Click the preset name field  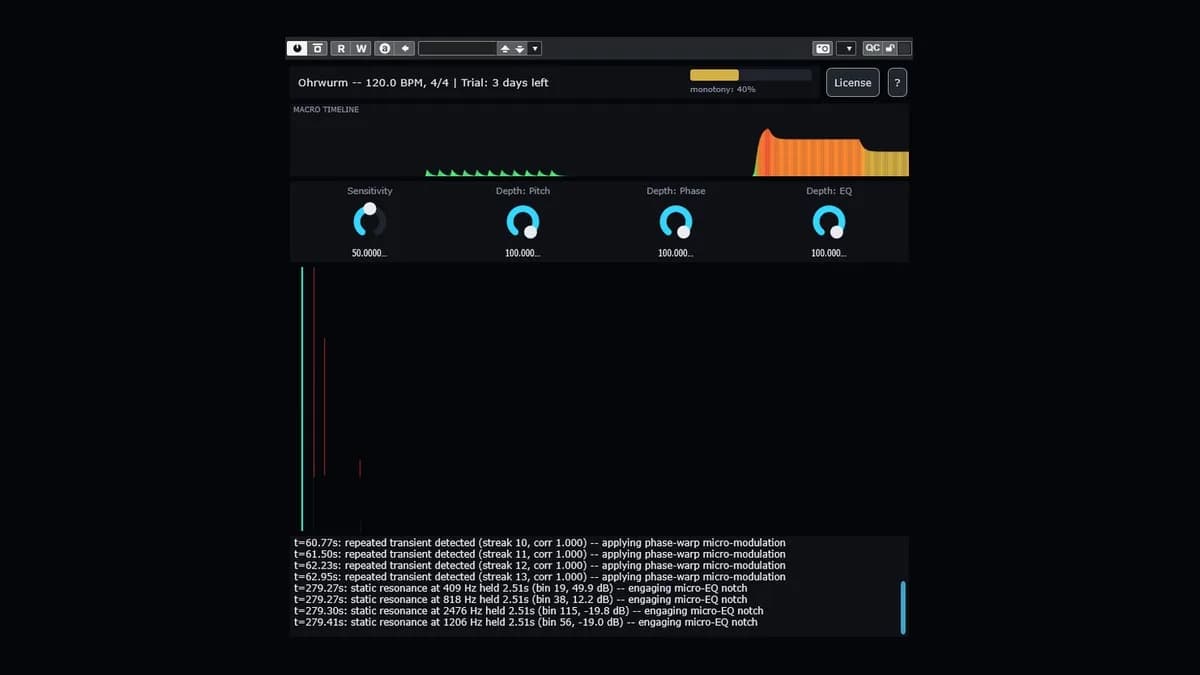(x=457, y=48)
